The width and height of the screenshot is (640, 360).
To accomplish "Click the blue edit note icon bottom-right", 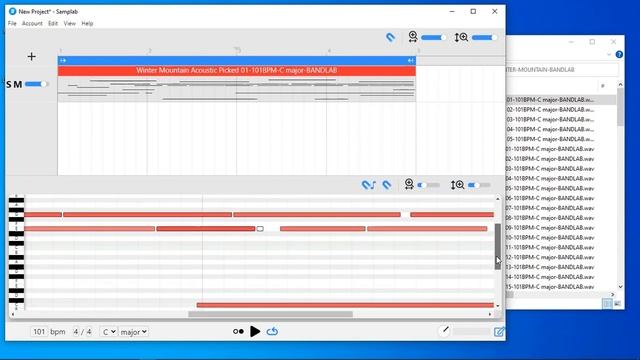I will 499,331.
